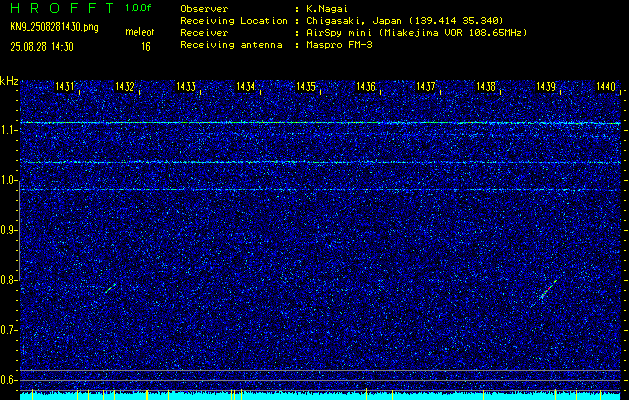Click the file name KN9_2508281430.png
Image resolution: width=629 pixels, height=400 pixels.
click(x=54, y=27)
